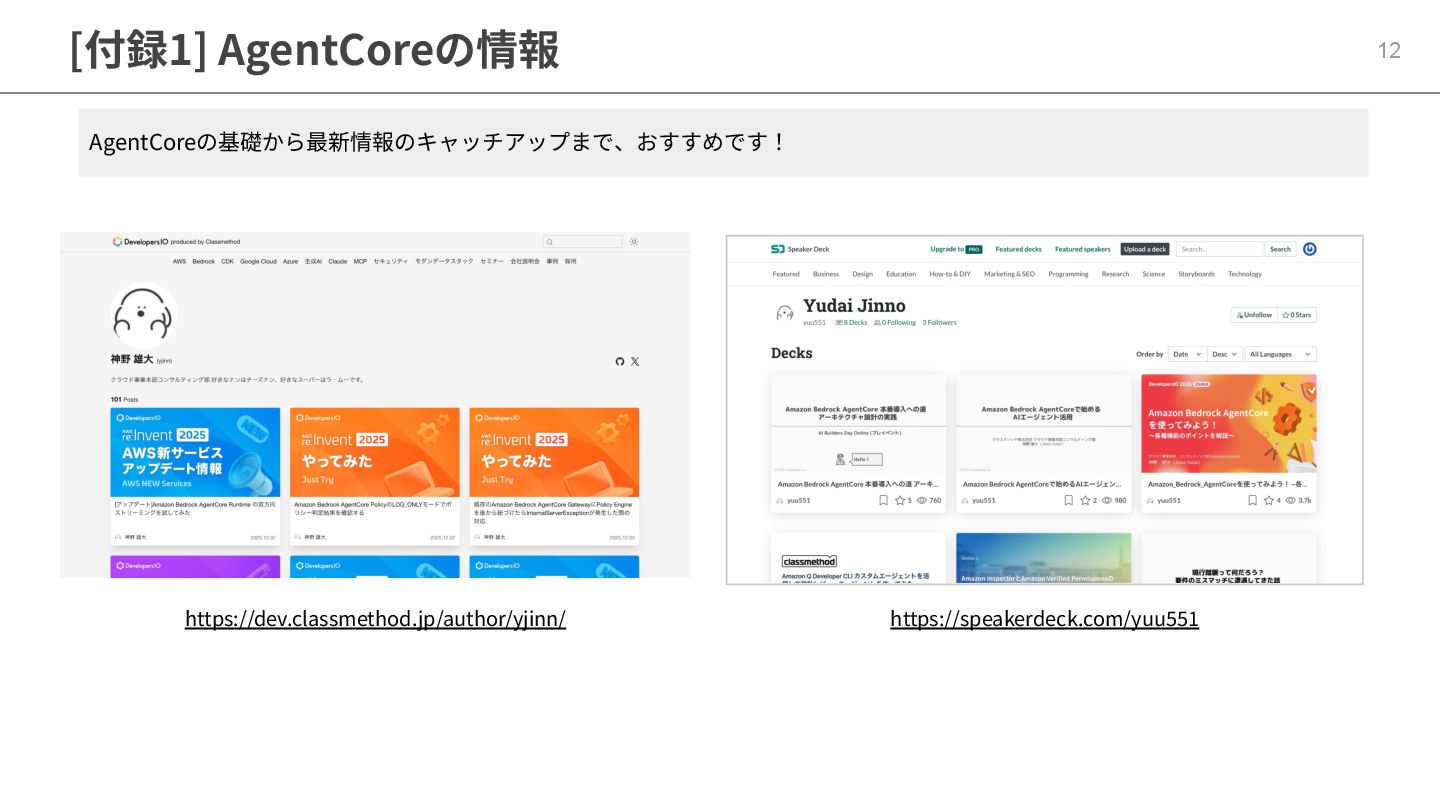Star the deck with 5 stars
This screenshot has height=810, width=1440.
pyautogui.click(x=900, y=500)
